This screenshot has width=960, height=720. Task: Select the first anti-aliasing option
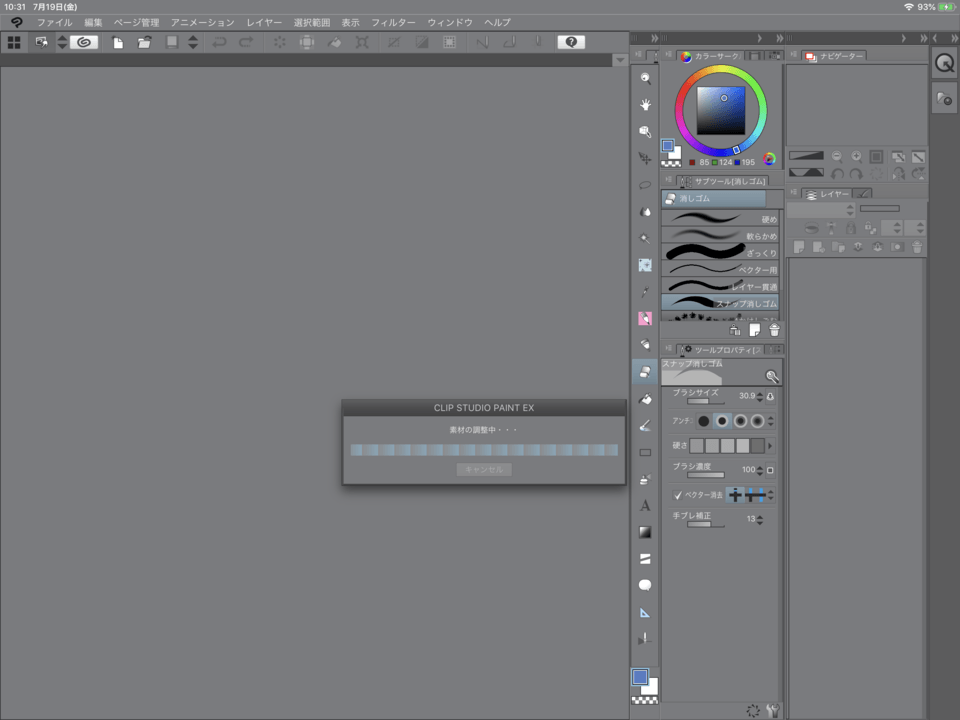pyautogui.click(x=704, y=421)
